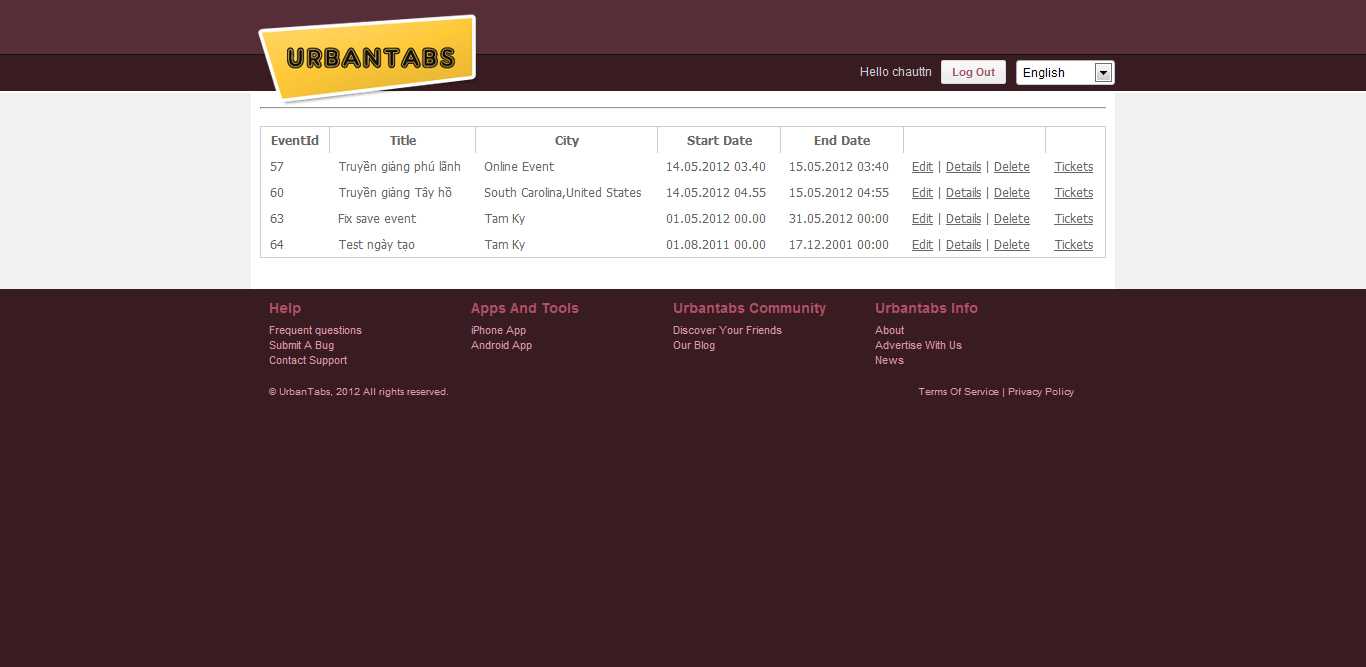The width and height of the screenshot is (1366, 667).
Task: Open the Our Blog link
Action: 694,345
